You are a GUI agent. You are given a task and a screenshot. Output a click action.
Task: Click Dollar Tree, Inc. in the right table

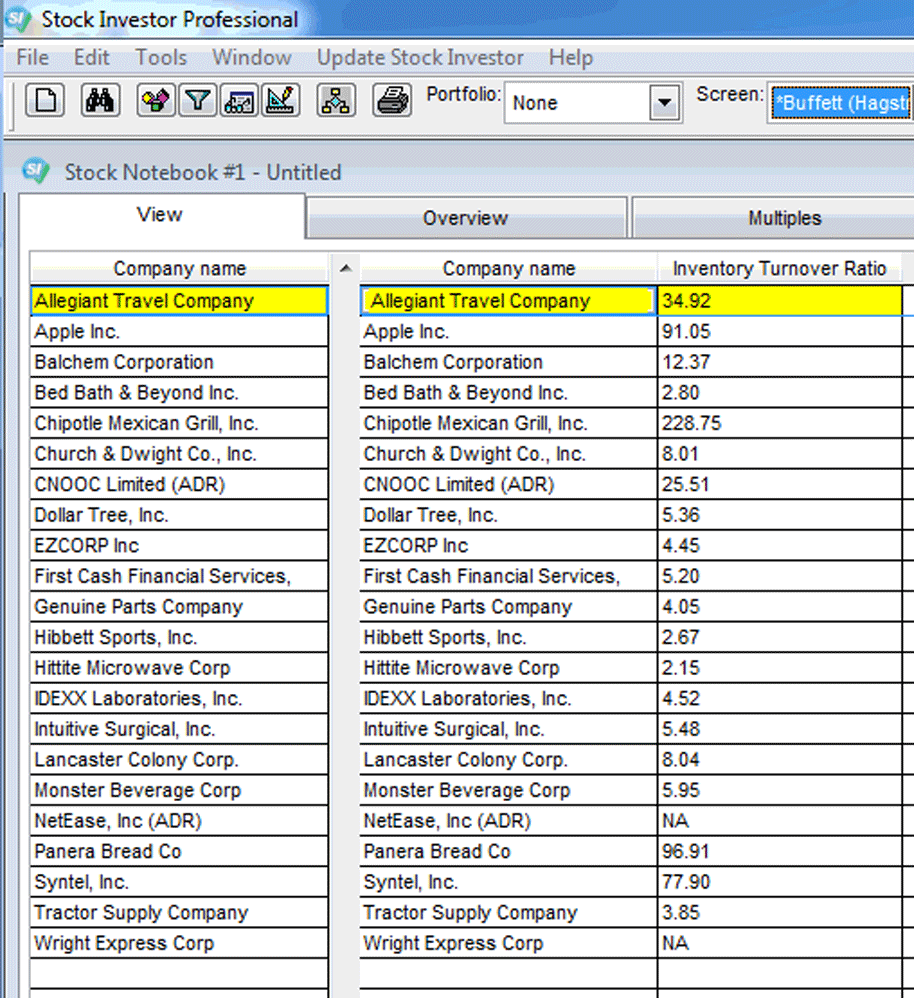[x=508, y=515]
